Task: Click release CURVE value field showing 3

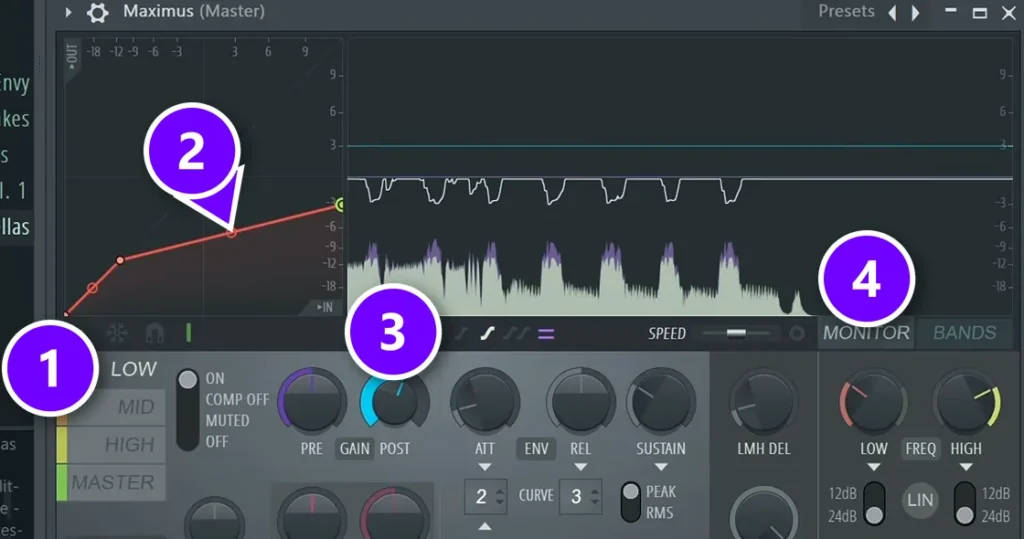Action: coord(581,497)
